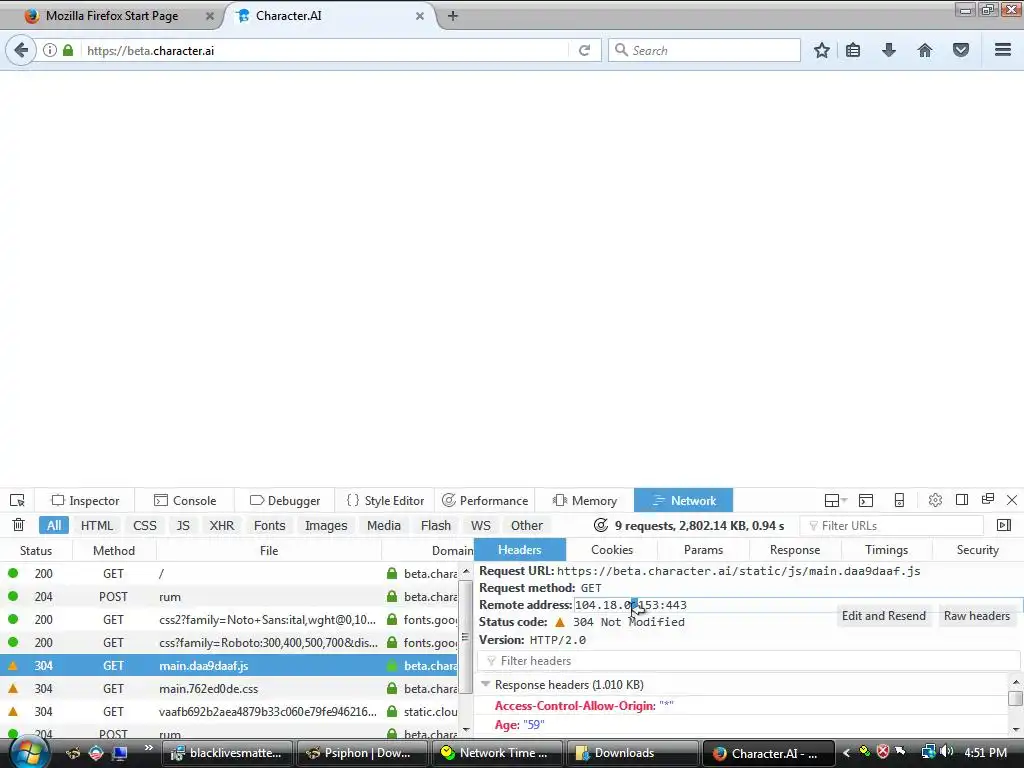The height and width of the screenshot is (768, 1024).
Task: Click the Filter headers input field
Action: (x=748, y=661)
